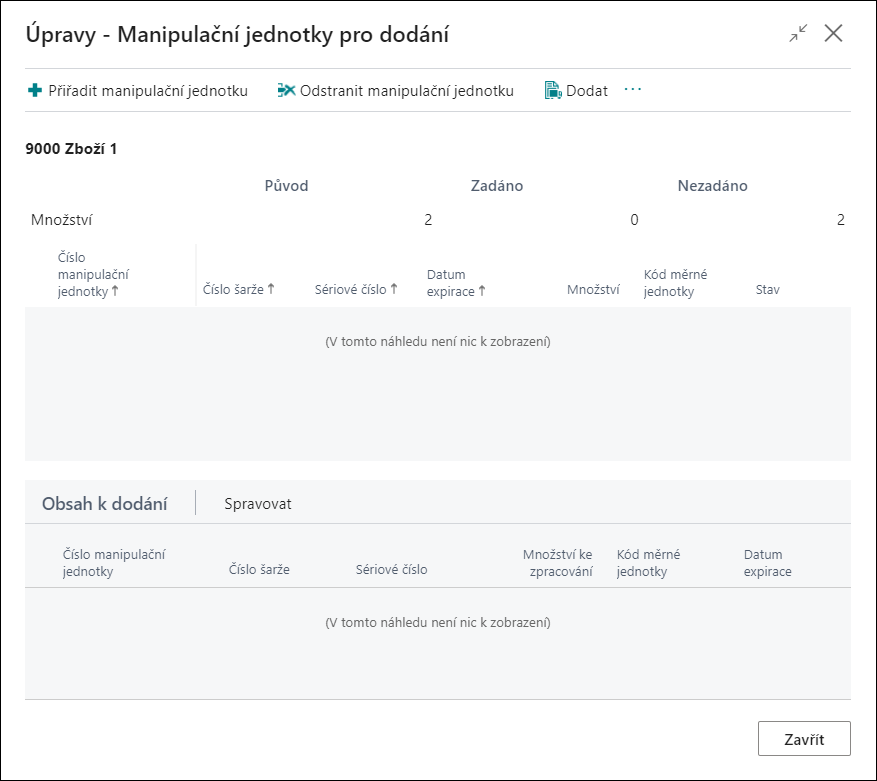Image resolution: width=877 pixels, height=781 pixels.
Task: Sort by Sériové číslo column arrow
Action: pyautogui.click(x=394, y=289)
